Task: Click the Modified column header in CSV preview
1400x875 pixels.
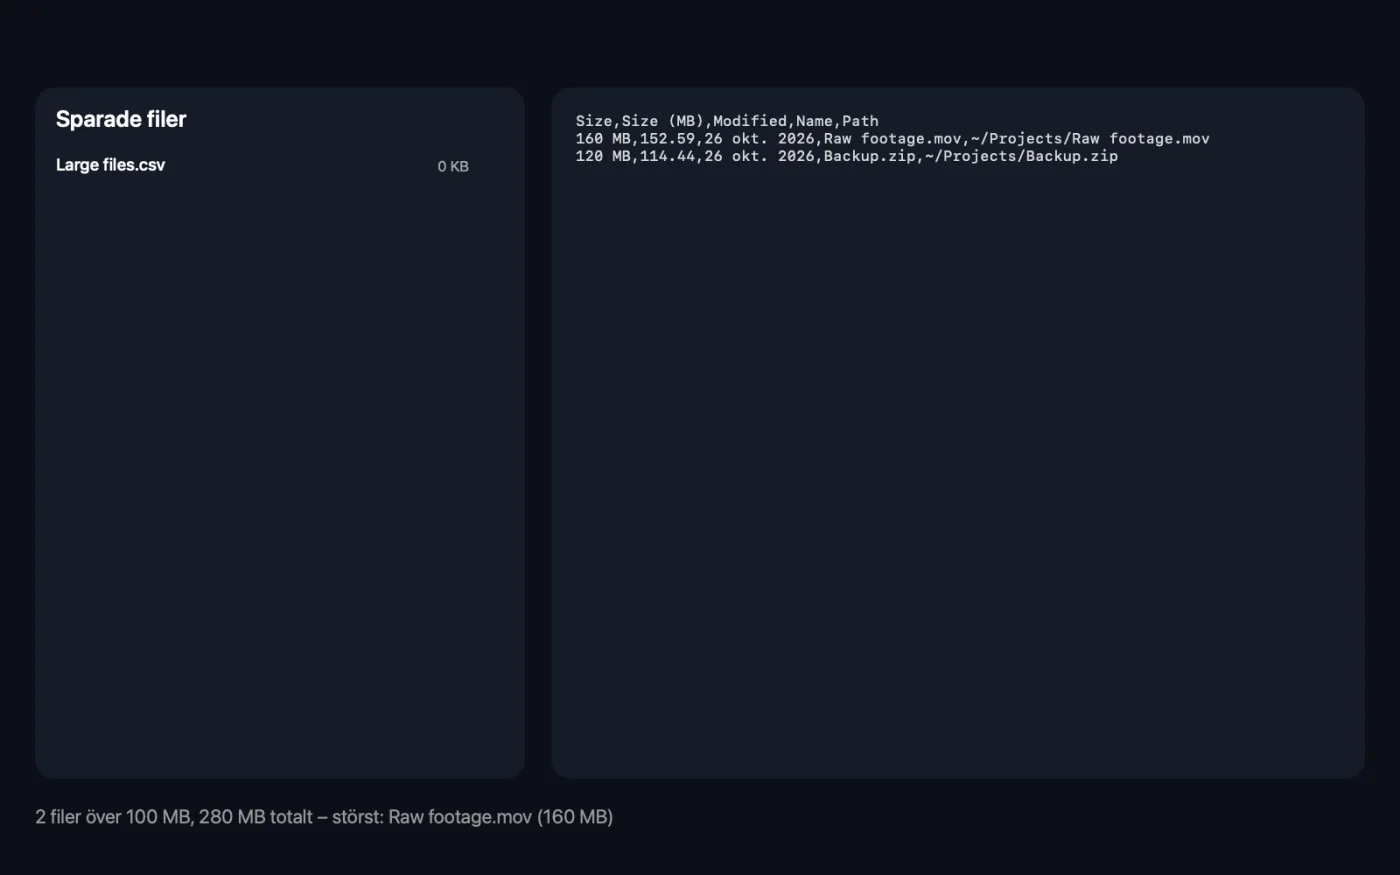Action: (x=749, y=121)
